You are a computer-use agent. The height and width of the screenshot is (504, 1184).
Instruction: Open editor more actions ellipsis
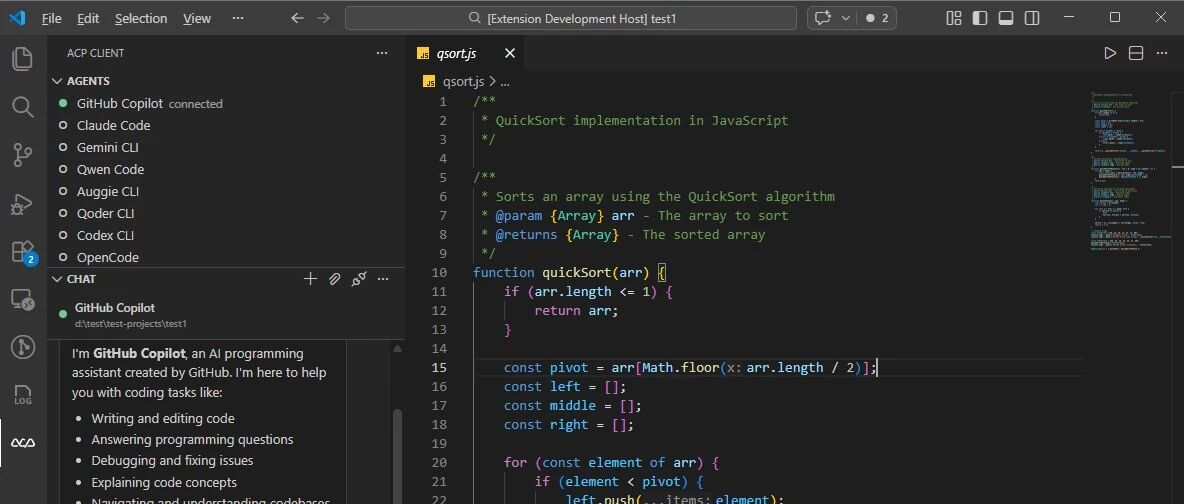(1161, 53)
